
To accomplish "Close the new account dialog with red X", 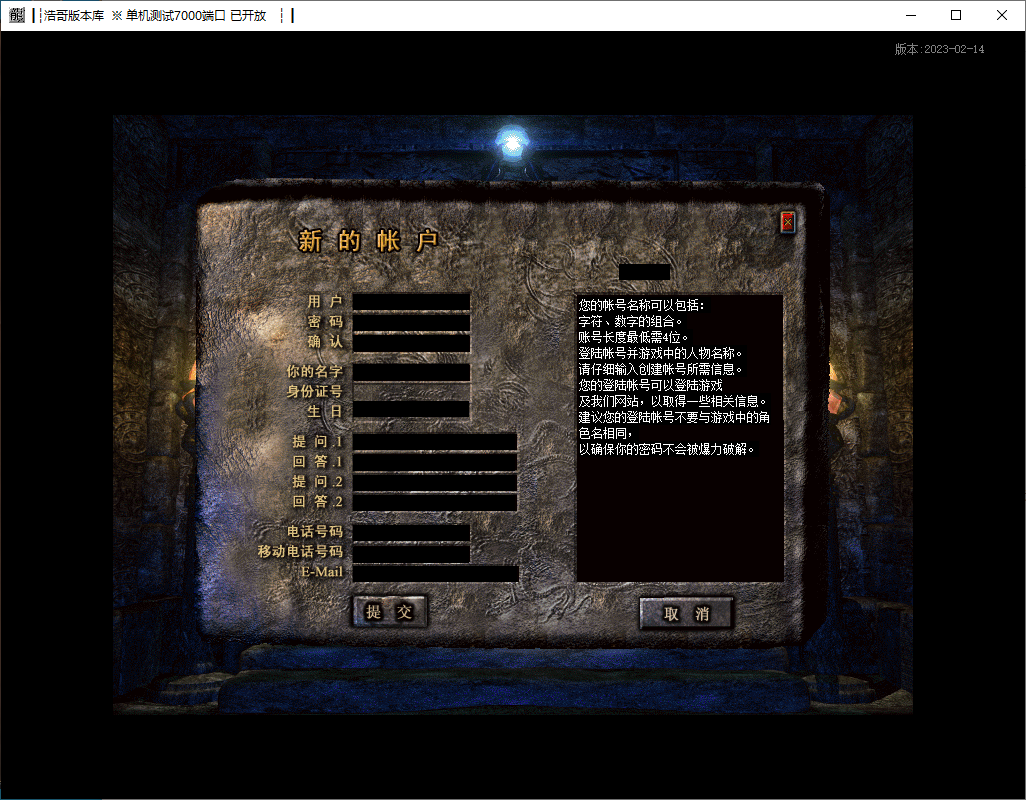I will click(788, 222).
